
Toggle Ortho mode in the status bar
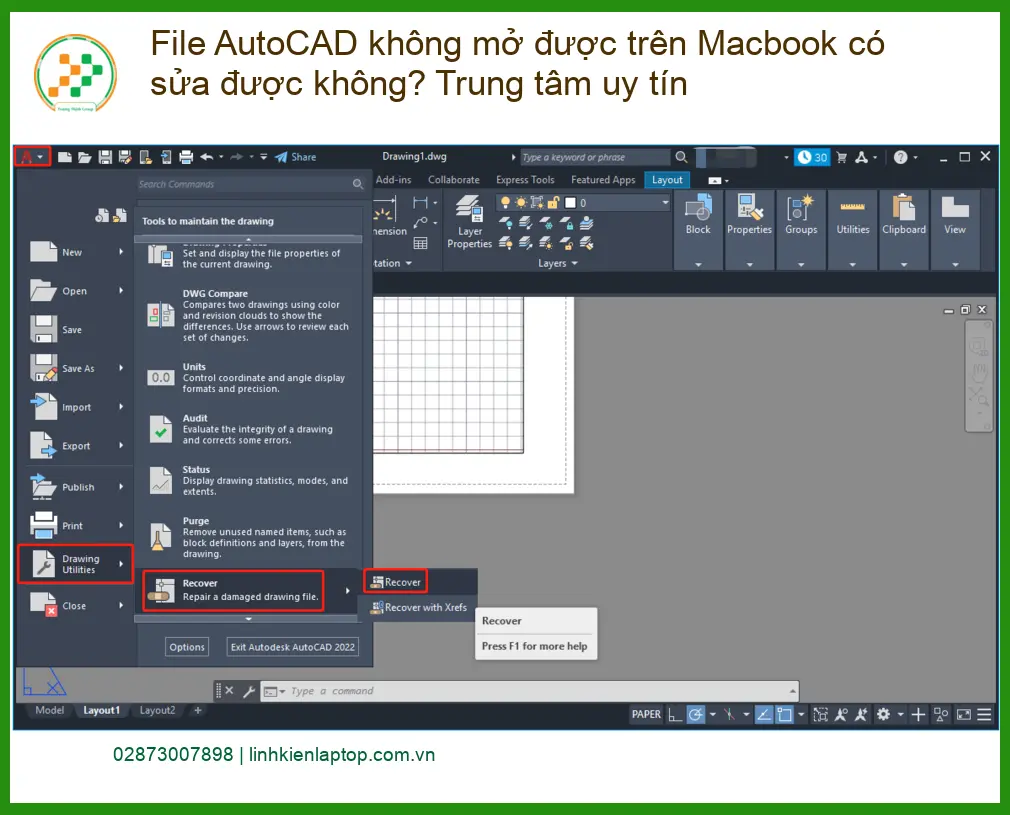tap(674, 714)
